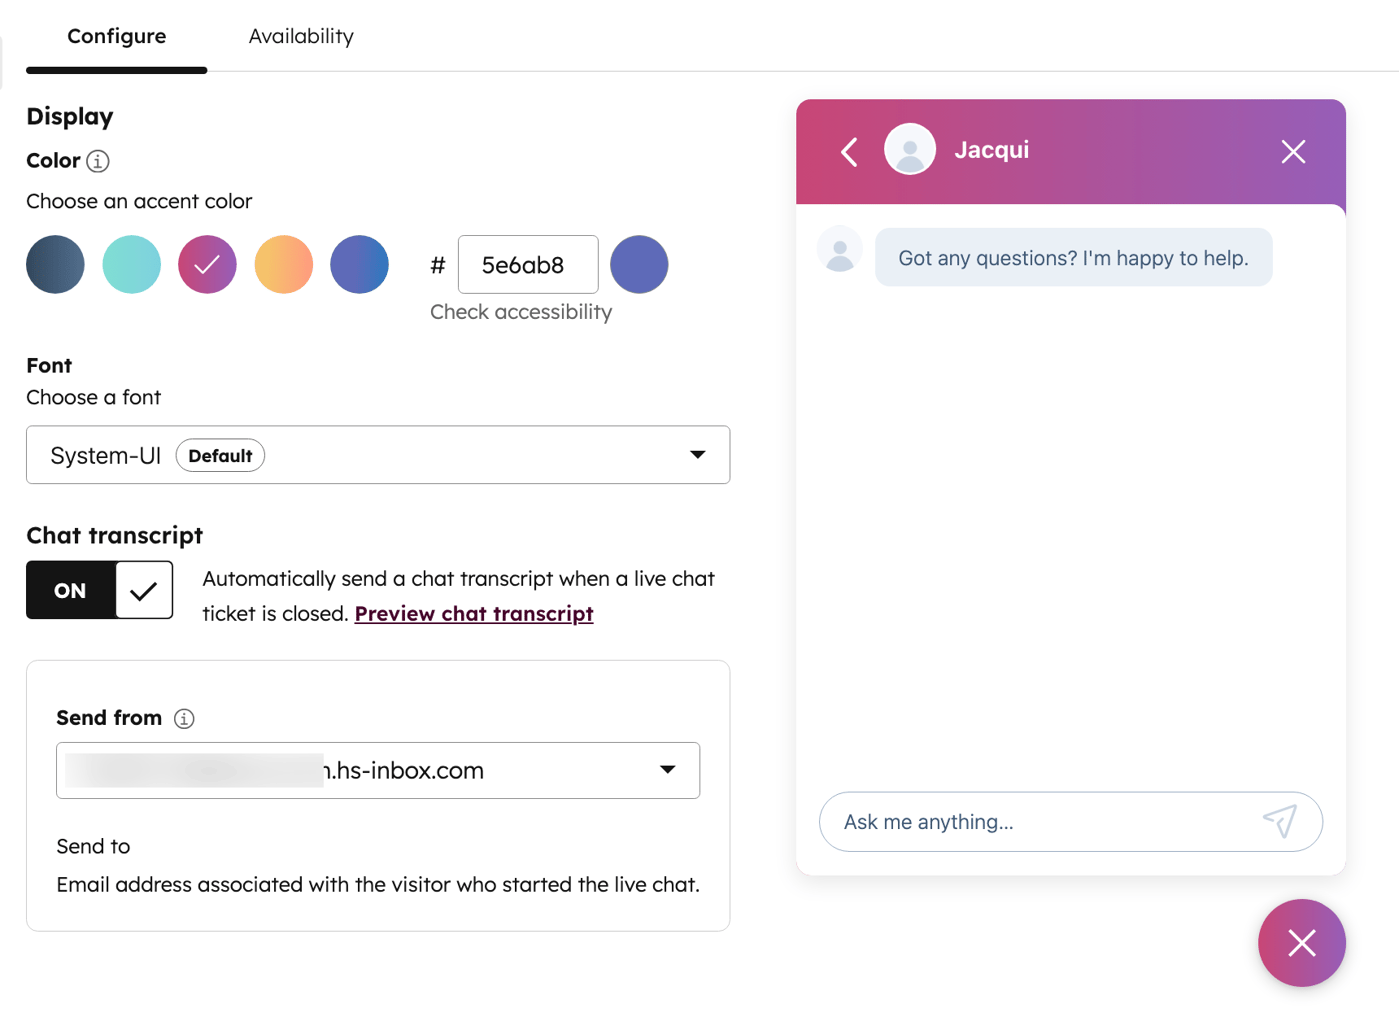
Task: Click the pink circular chat launcher button
Action: [x=1301, y=942]
